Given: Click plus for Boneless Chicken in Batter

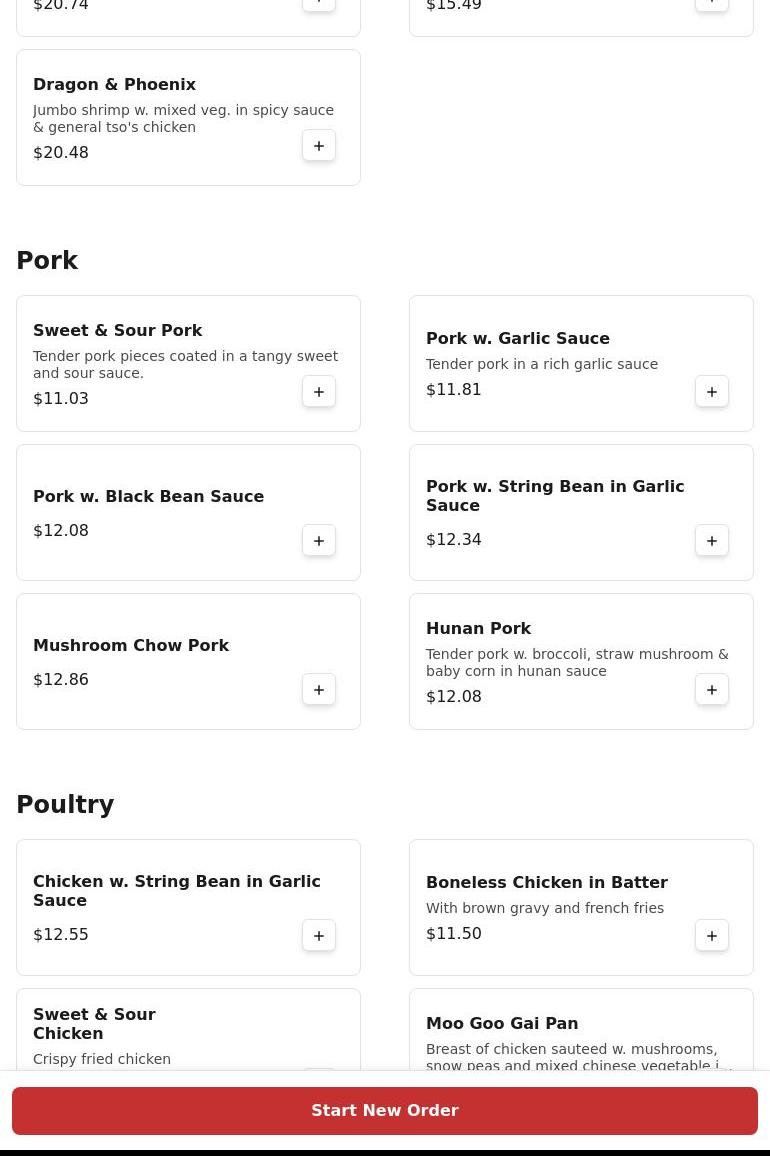Looking at the screenshot, I should click(x=712, y=936).
